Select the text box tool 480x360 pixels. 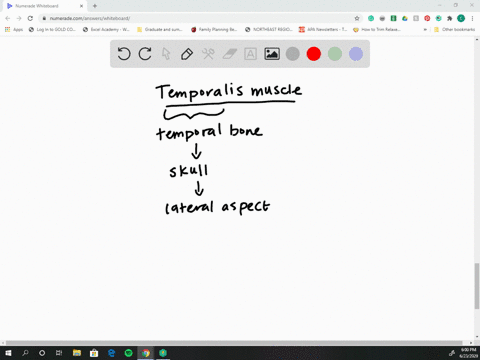(250, 54)
